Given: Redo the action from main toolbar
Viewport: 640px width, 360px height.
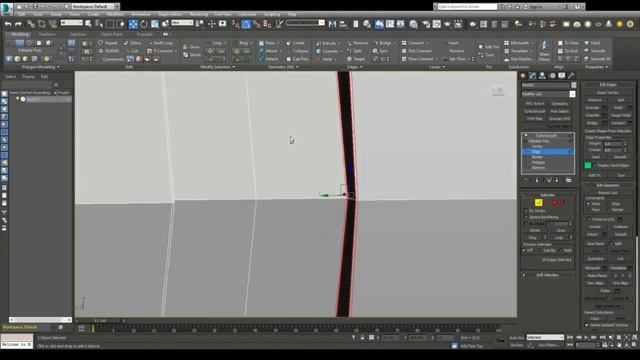Looking at the screenshot, I should 18,24.
